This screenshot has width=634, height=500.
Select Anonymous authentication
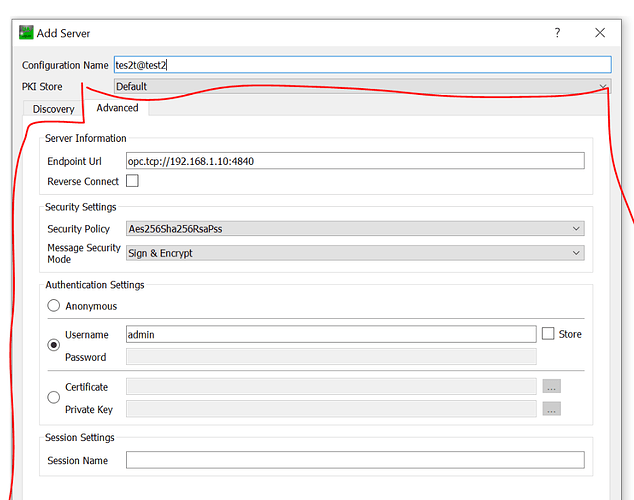(x=53, y=306)
